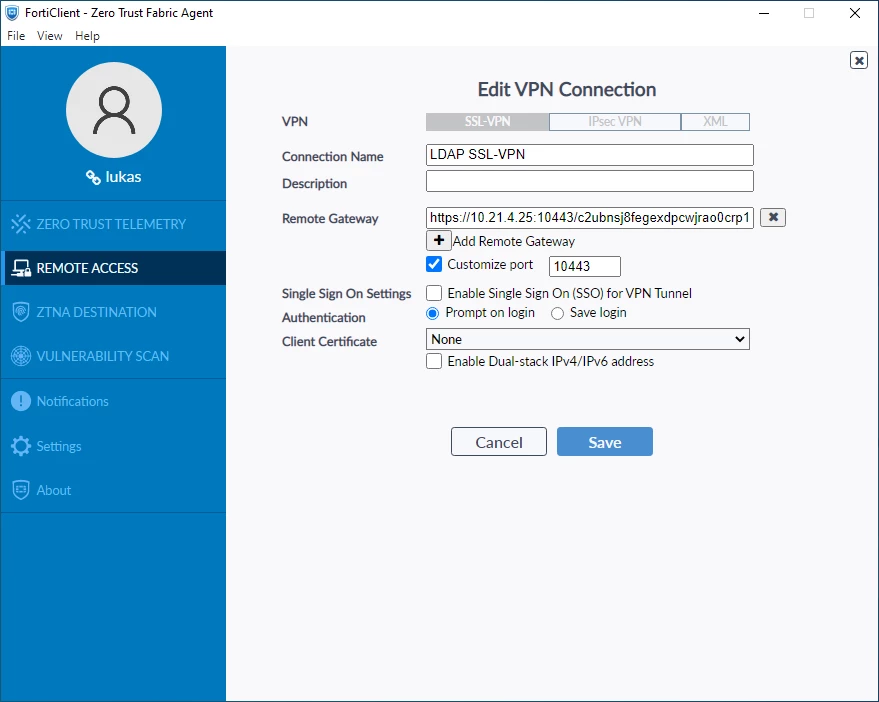The width and height of the screenshot is (879, 702).
Task: Click the plus icon to add gateway
Action: tap(438, 241)
